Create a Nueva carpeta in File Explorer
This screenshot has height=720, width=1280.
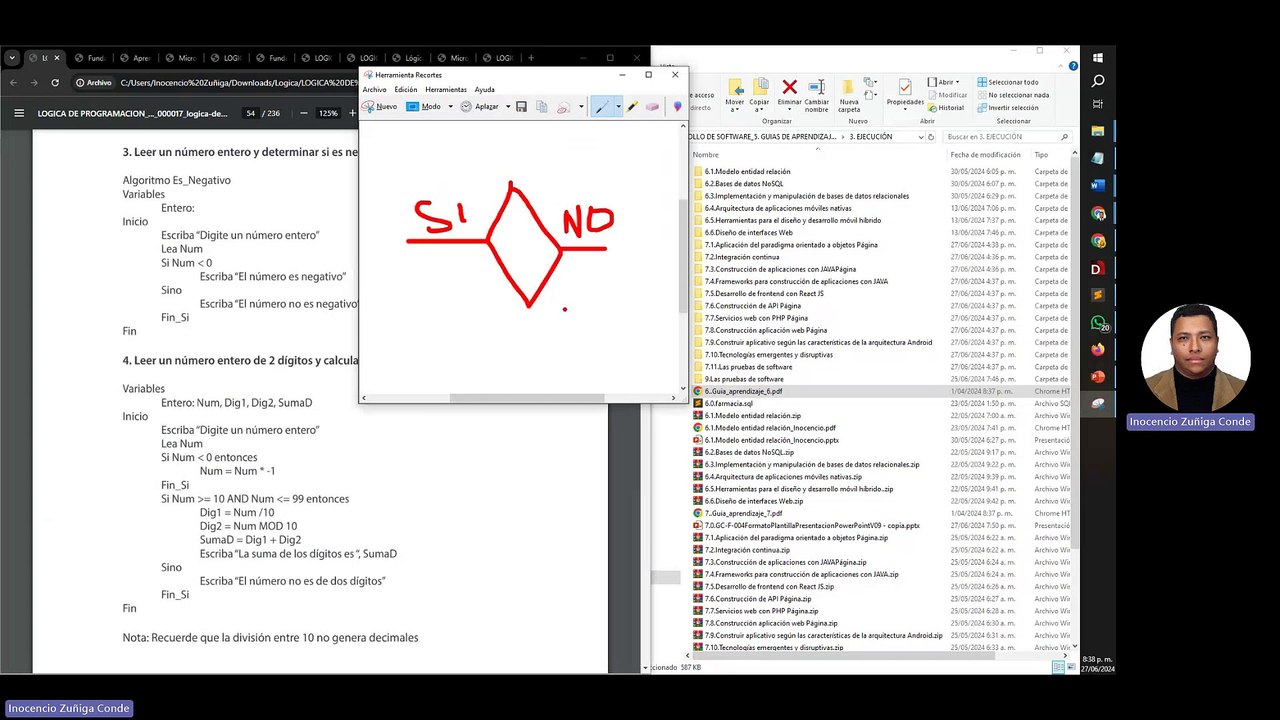[x=849, y=94]
